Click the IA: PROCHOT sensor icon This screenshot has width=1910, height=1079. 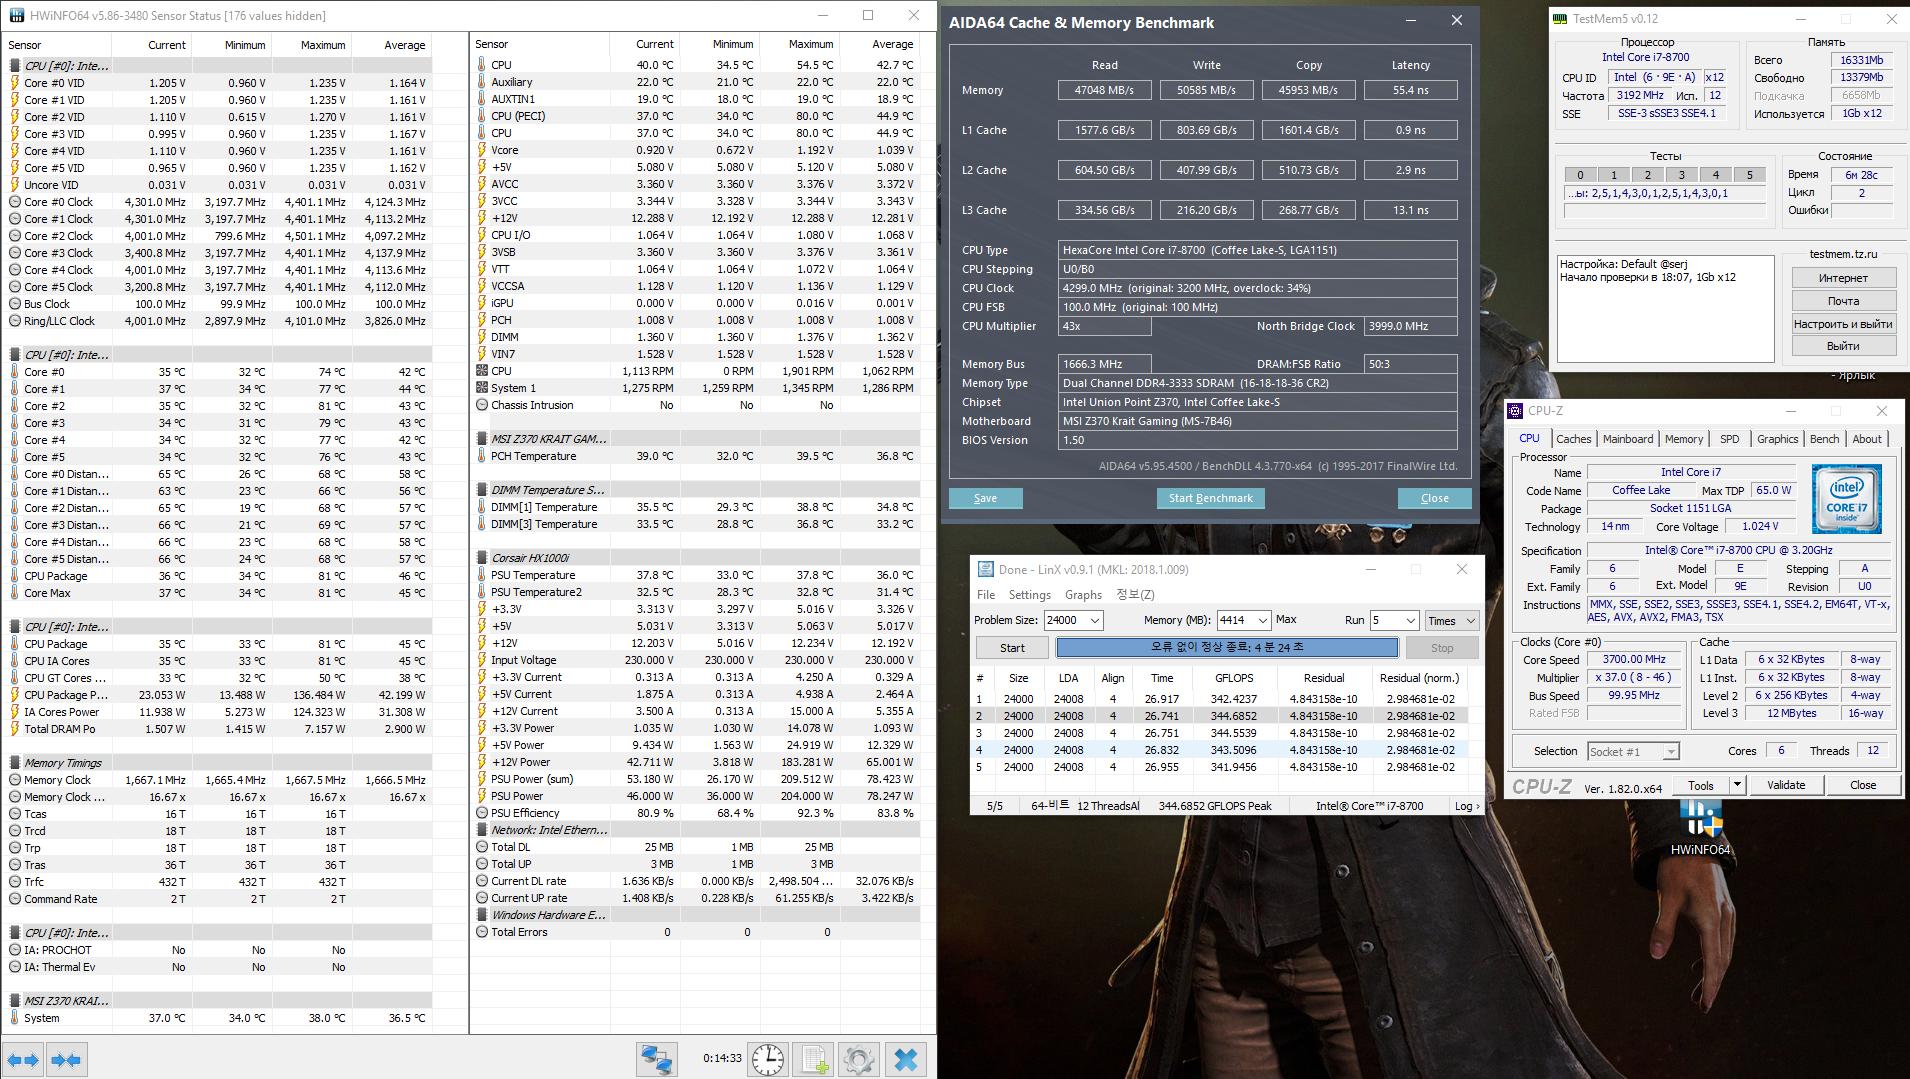[15, 950]
